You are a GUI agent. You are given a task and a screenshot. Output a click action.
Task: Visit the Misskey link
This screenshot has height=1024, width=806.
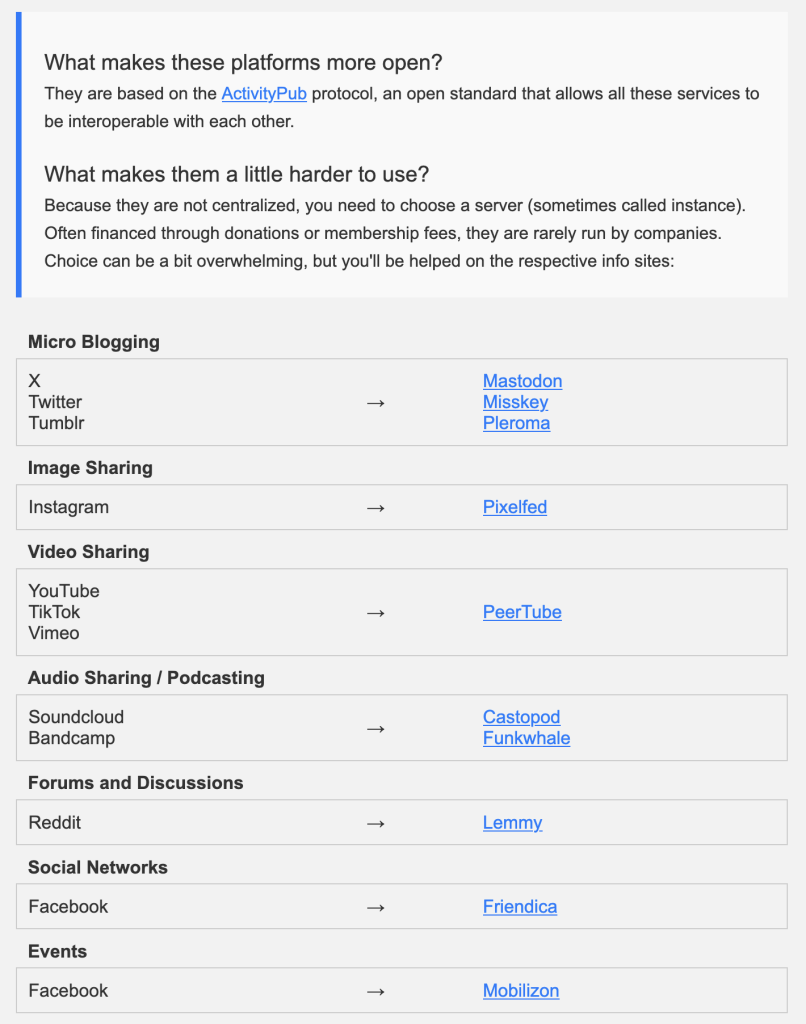(515, 402)
